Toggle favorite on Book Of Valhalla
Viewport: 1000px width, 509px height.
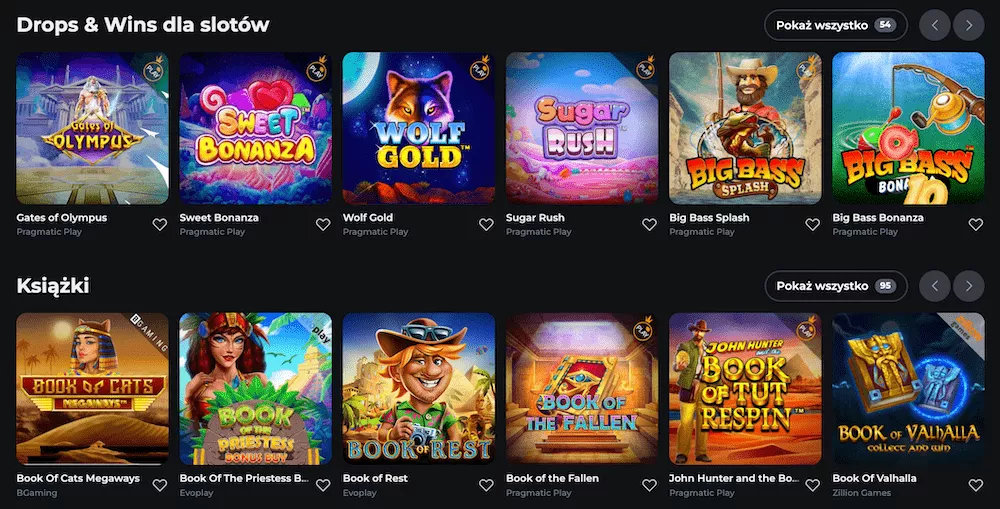[x=975, y=485]
